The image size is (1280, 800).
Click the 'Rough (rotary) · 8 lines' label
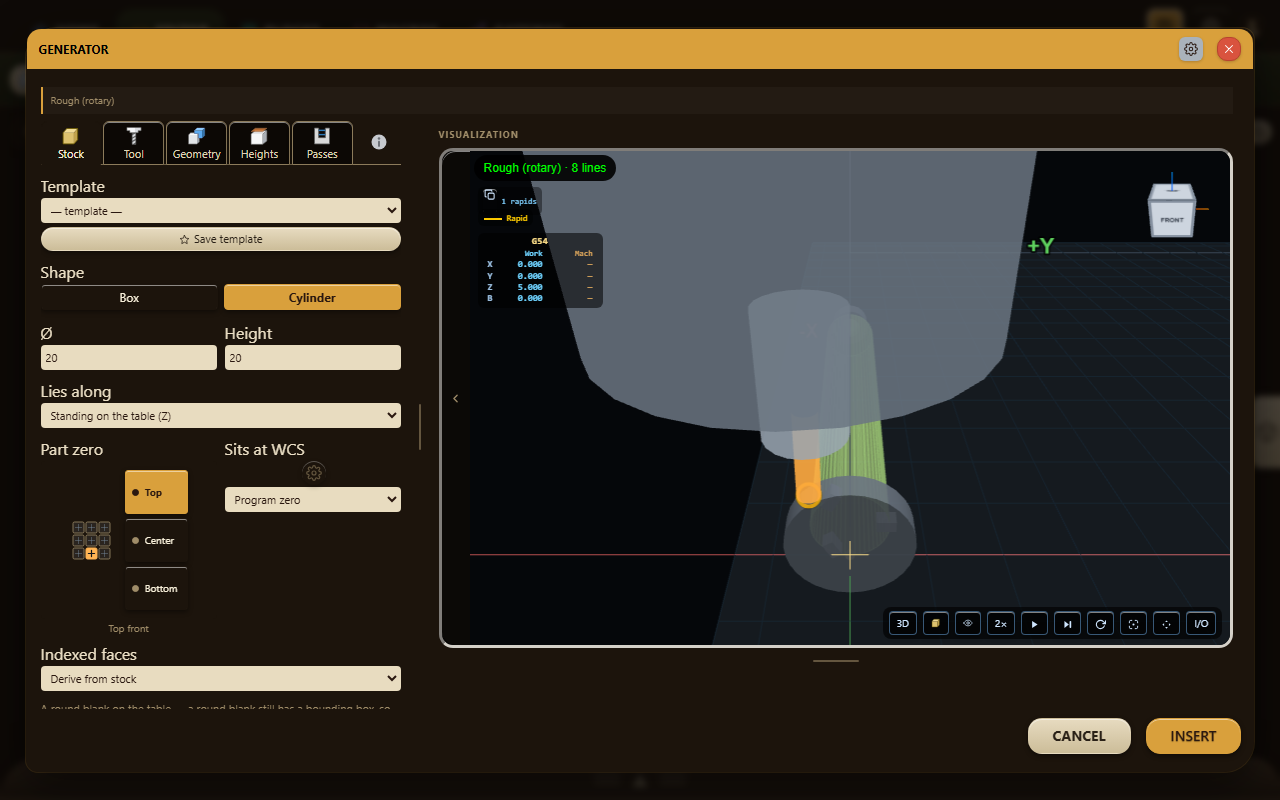(x=545, y=168)
